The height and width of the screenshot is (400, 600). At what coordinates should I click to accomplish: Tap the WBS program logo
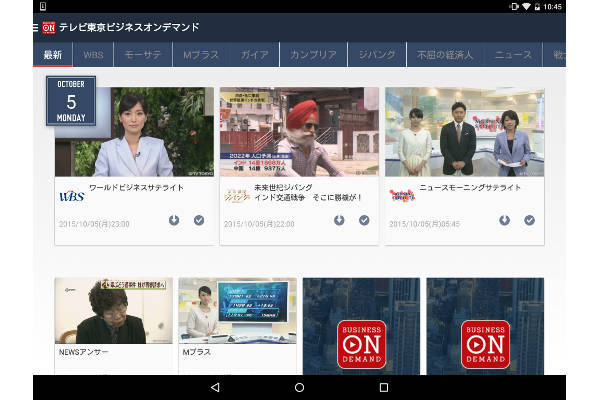72,196
